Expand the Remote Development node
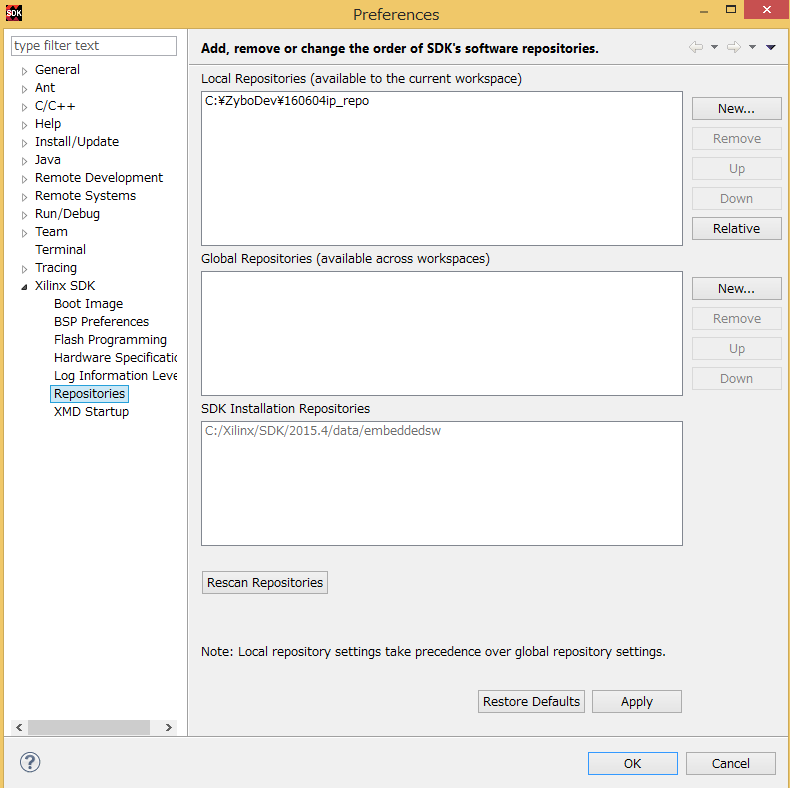Viewport: 790px width, 788px height. point(24,179)
